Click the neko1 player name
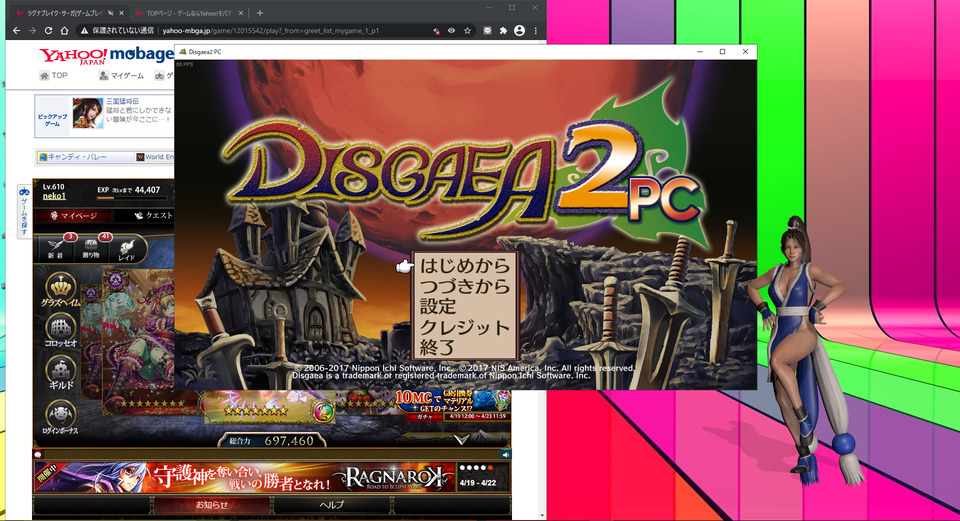The height and width of the screenshot is (521, 960). click(54, 196)
